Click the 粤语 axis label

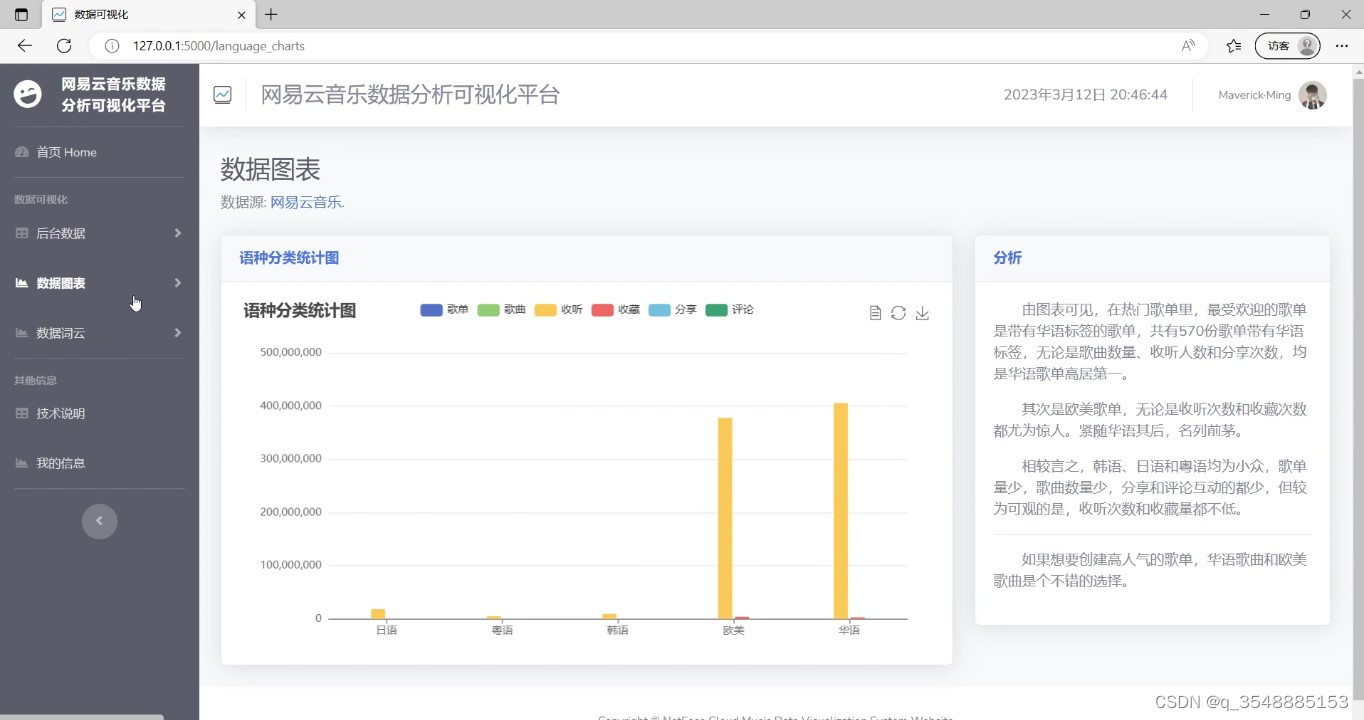tap(502, 630)
